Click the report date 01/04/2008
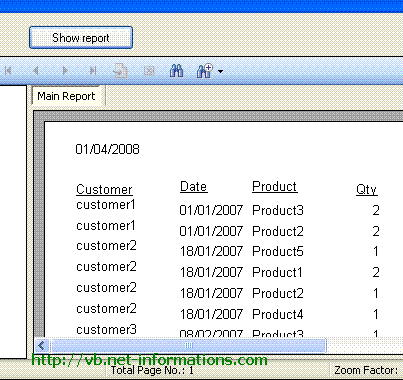Screen dimensions: 403x380 pos(107,149)
